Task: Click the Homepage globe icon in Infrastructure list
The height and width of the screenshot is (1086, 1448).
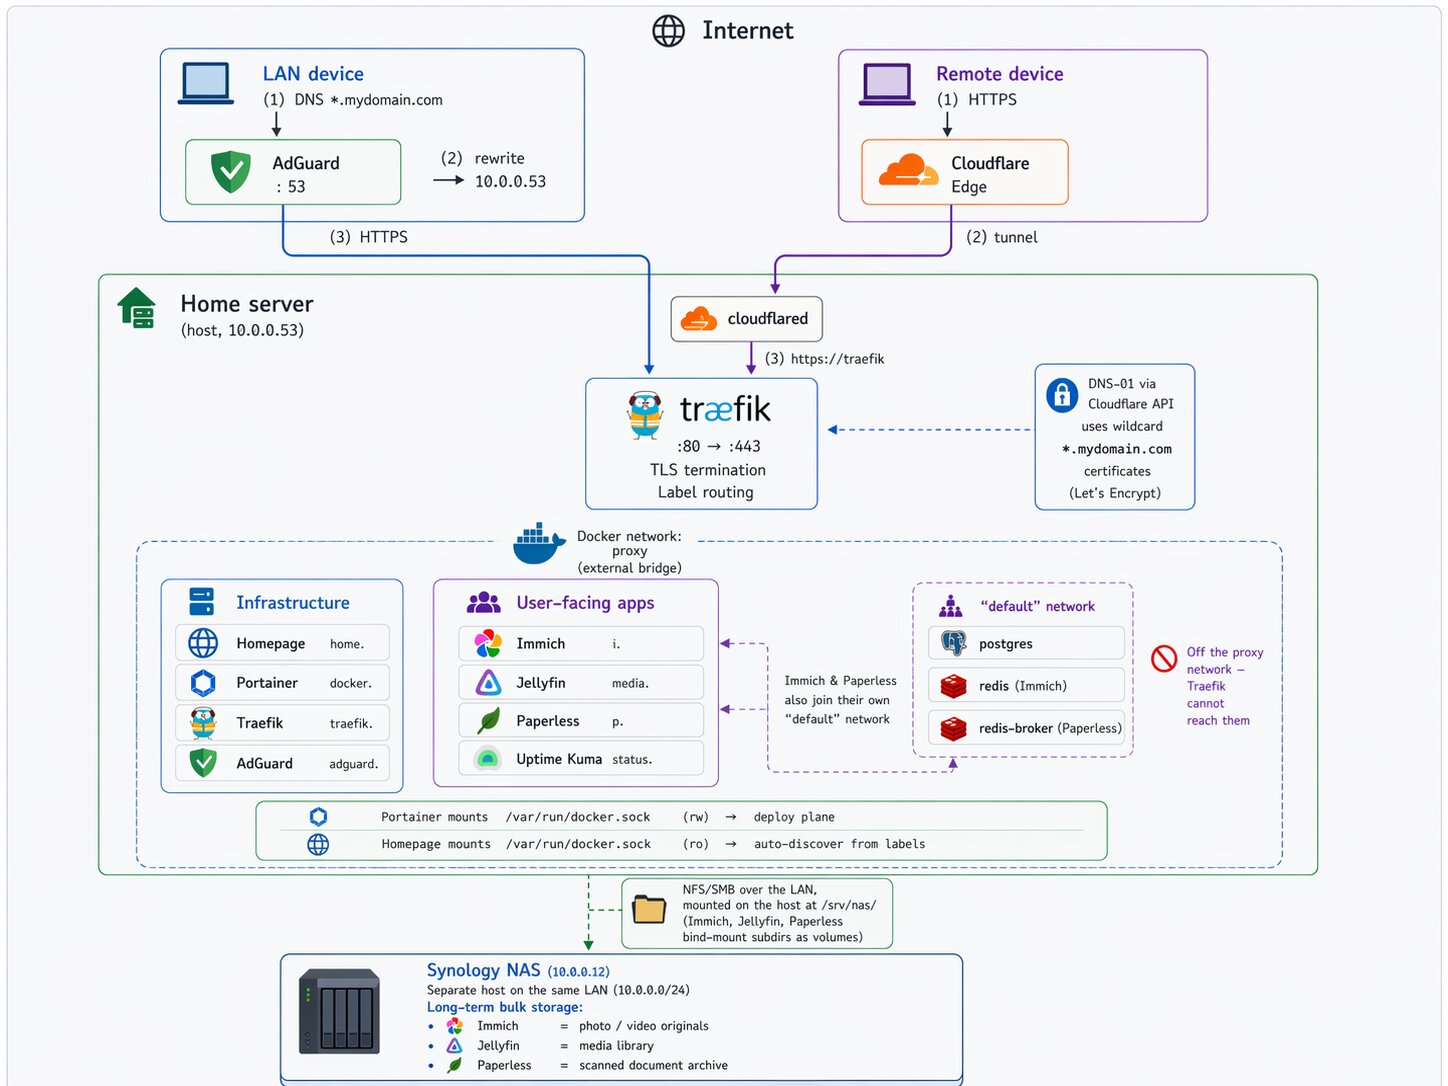Action: click(203, 643)
